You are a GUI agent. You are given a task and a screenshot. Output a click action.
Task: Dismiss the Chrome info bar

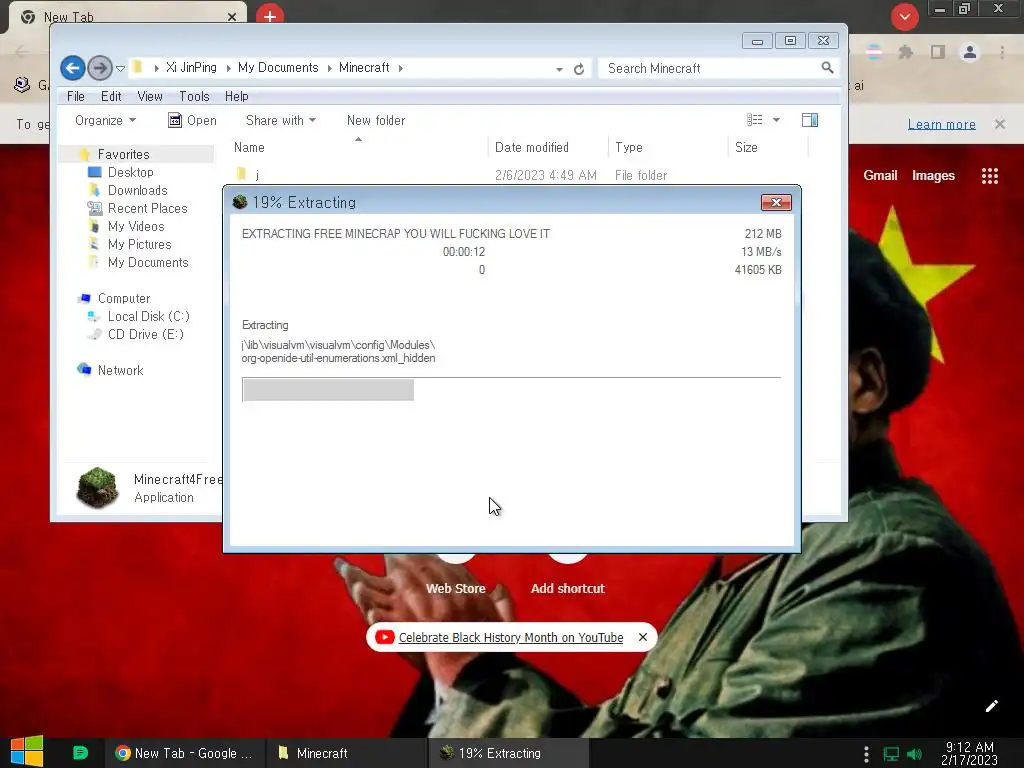pos(999,124)
